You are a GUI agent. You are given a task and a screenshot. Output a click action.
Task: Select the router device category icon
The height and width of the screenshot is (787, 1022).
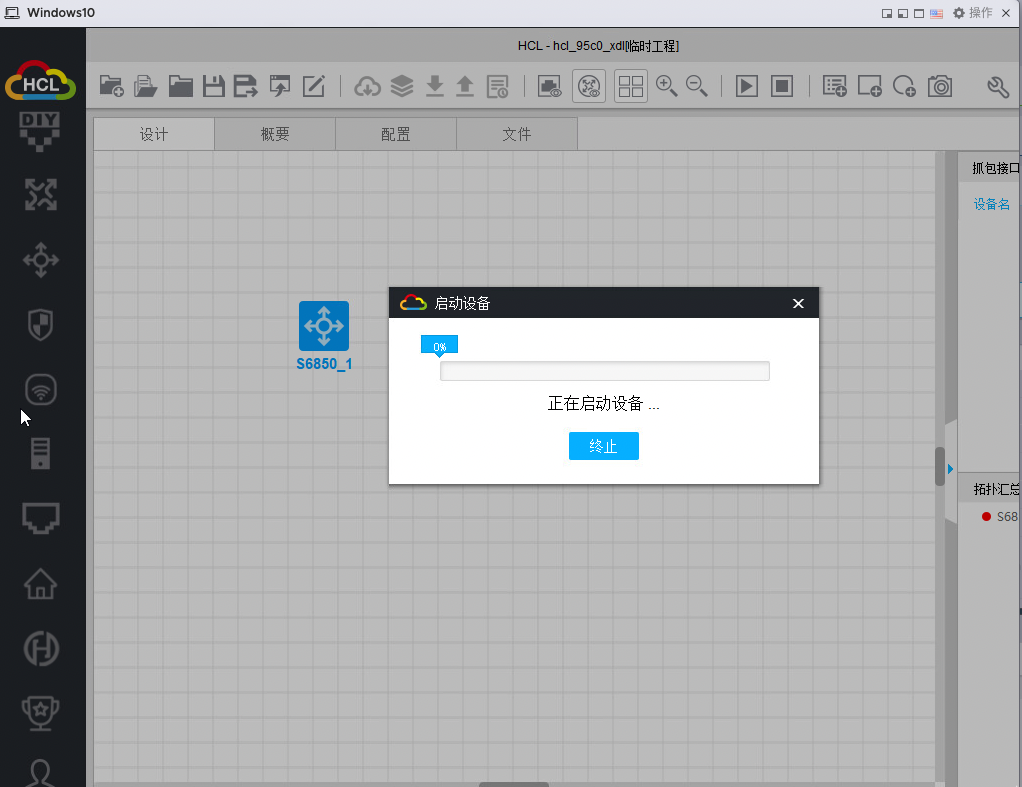click(40, 194)
